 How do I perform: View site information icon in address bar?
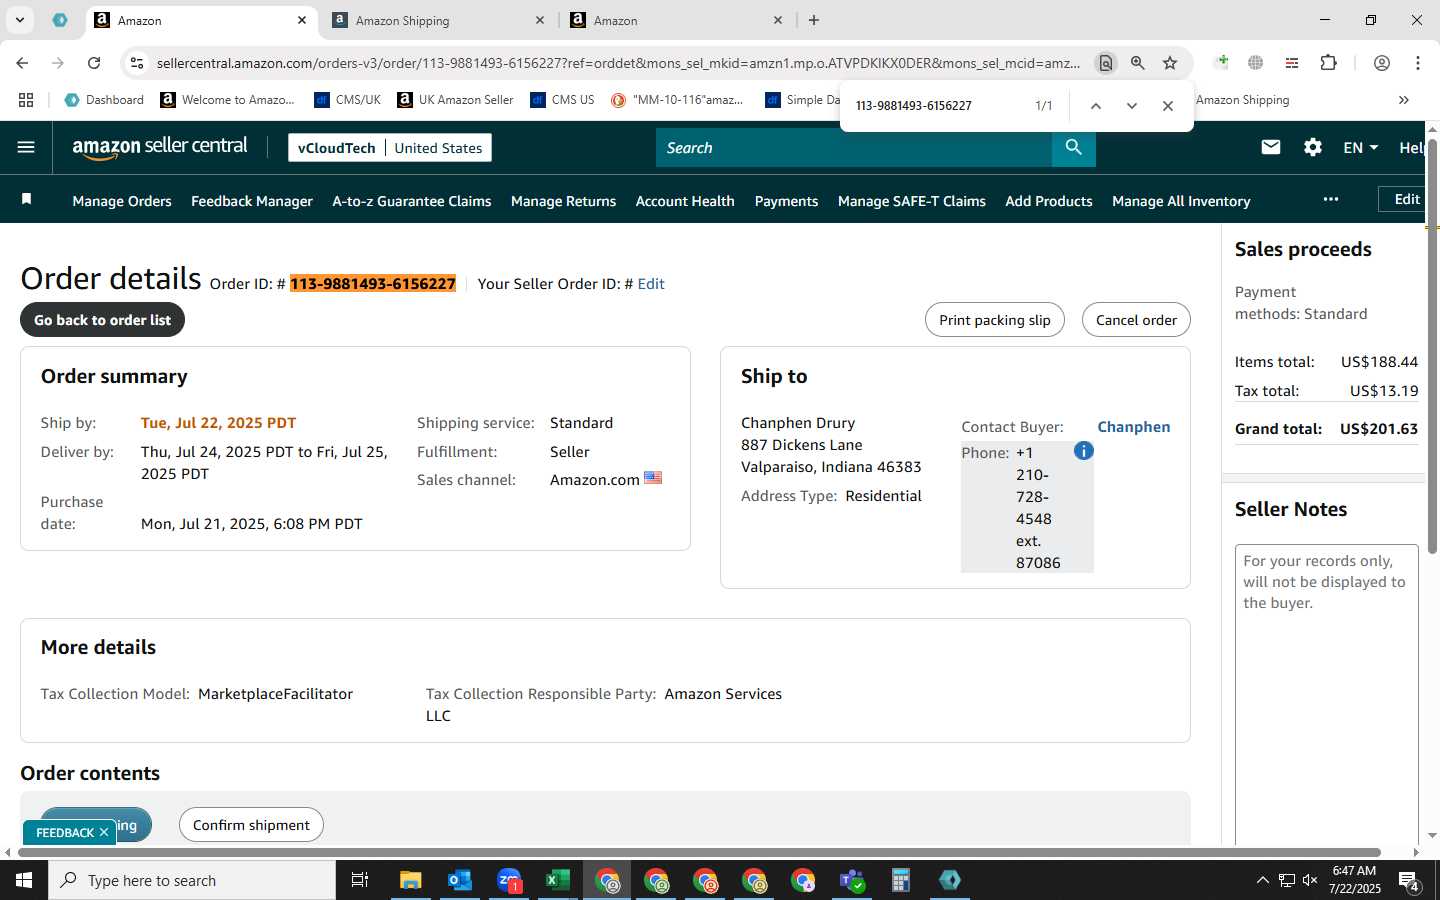coord(137,63)
